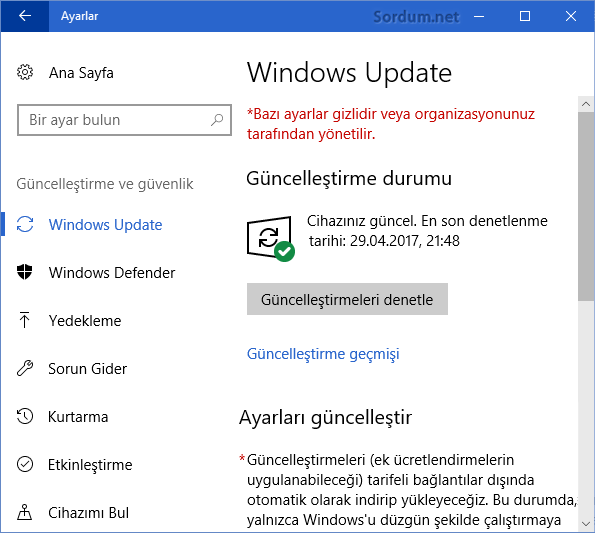595x533 pixels.
Task: Click the Windows Update sync arrows icon in sidebar
Action: coord(25,224)
